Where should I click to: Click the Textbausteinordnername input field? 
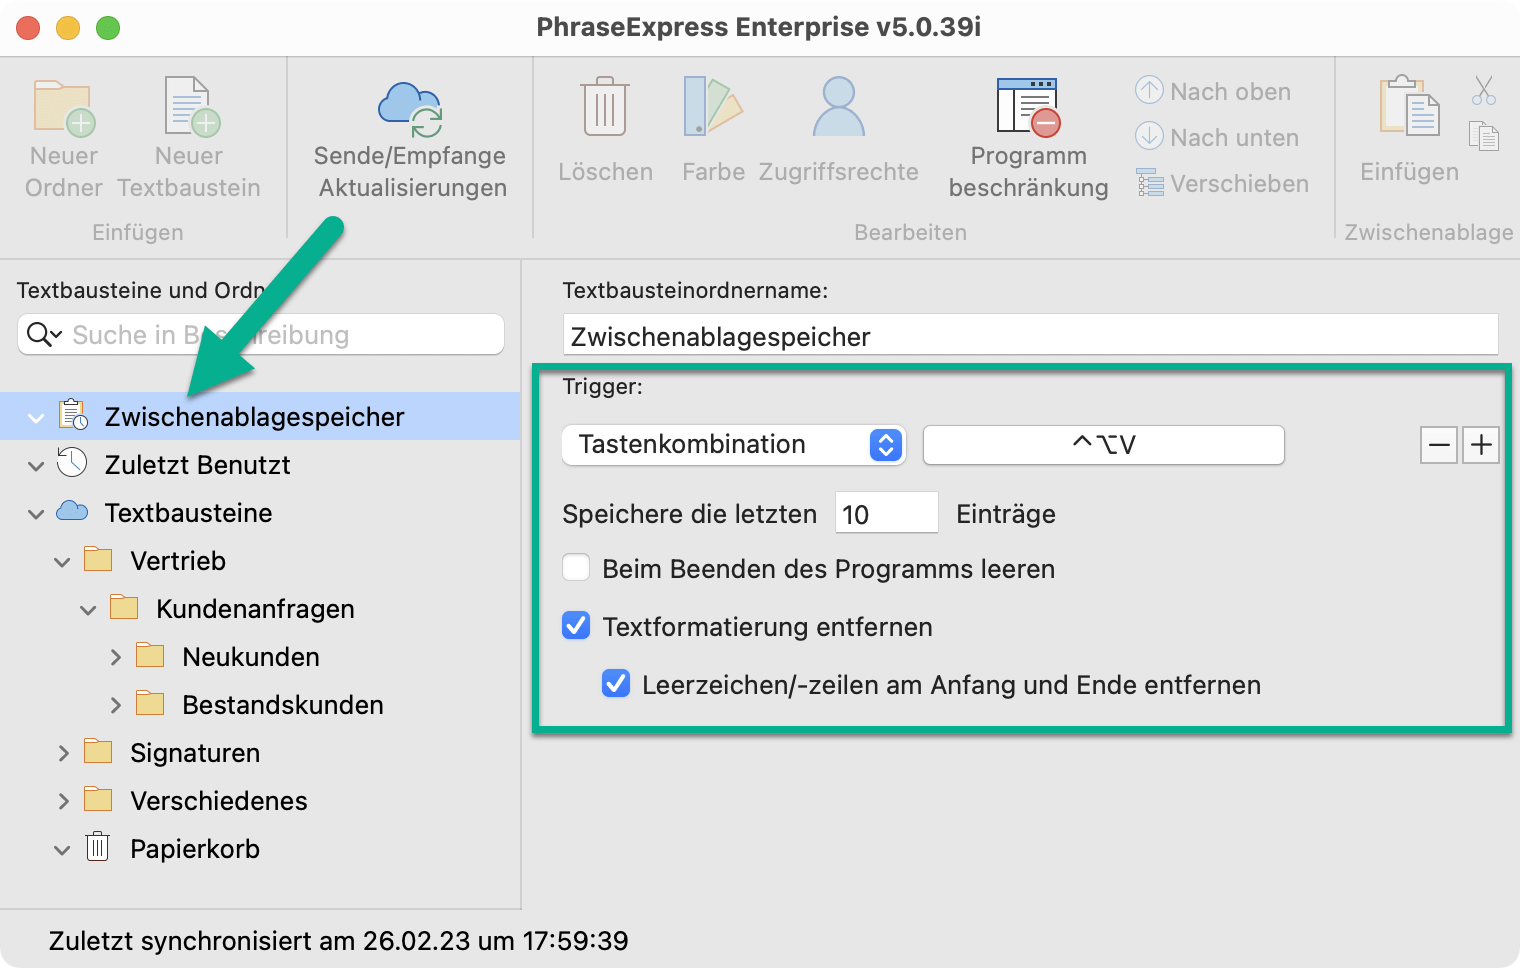pos(1030,336)
